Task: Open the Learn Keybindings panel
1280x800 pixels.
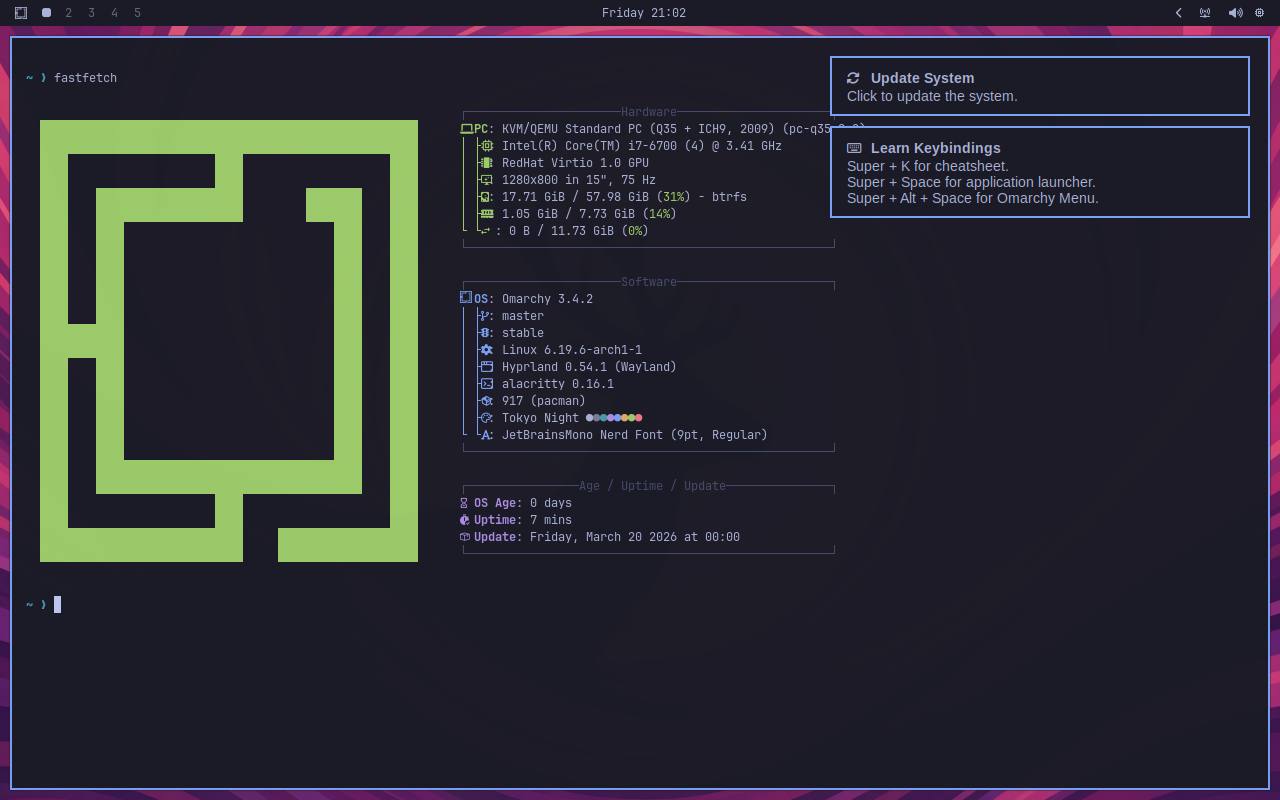Action: pyautogui.click(x=1039, y=171)
